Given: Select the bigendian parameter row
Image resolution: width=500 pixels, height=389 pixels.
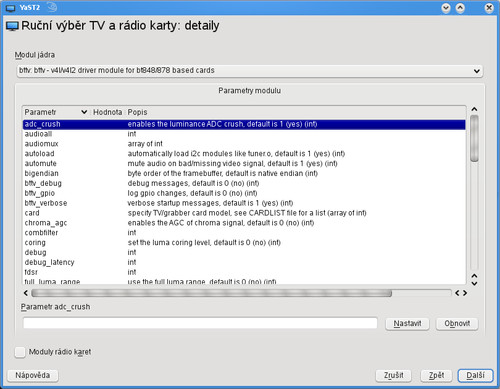Looking at the screenshot, I should pos(244,174).
